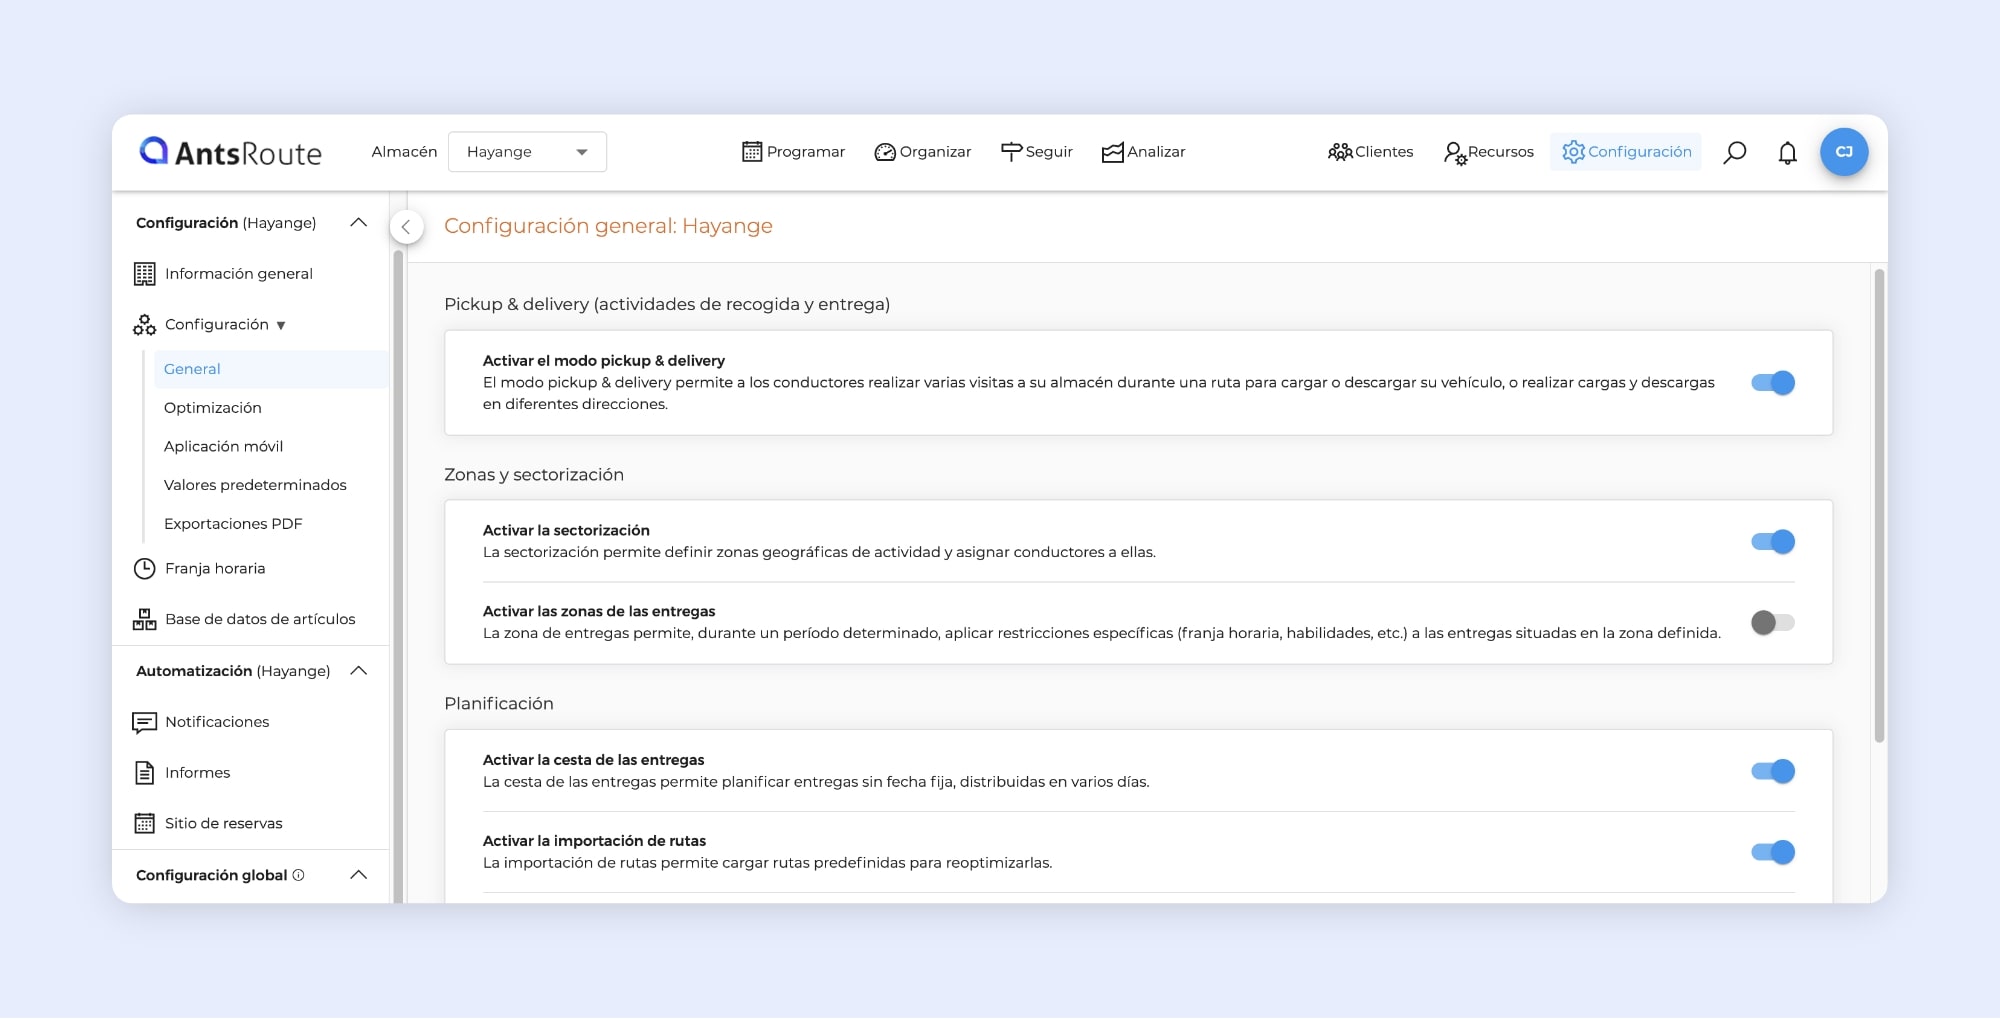Collapse the Configuración (Hayange) section
Viewport: 2000px width, 1019px height.
(358, 223)
